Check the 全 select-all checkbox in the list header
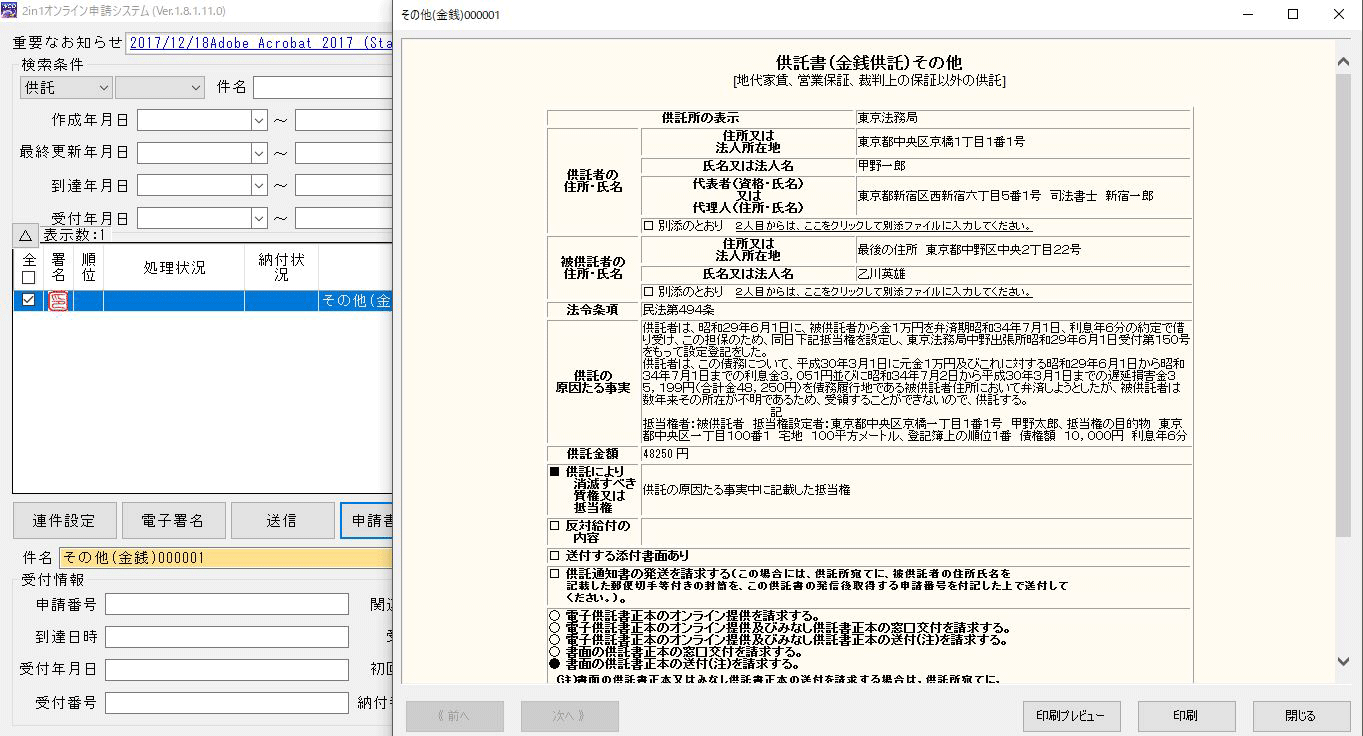Screen dimensions: 1363x736 point(28,277)
